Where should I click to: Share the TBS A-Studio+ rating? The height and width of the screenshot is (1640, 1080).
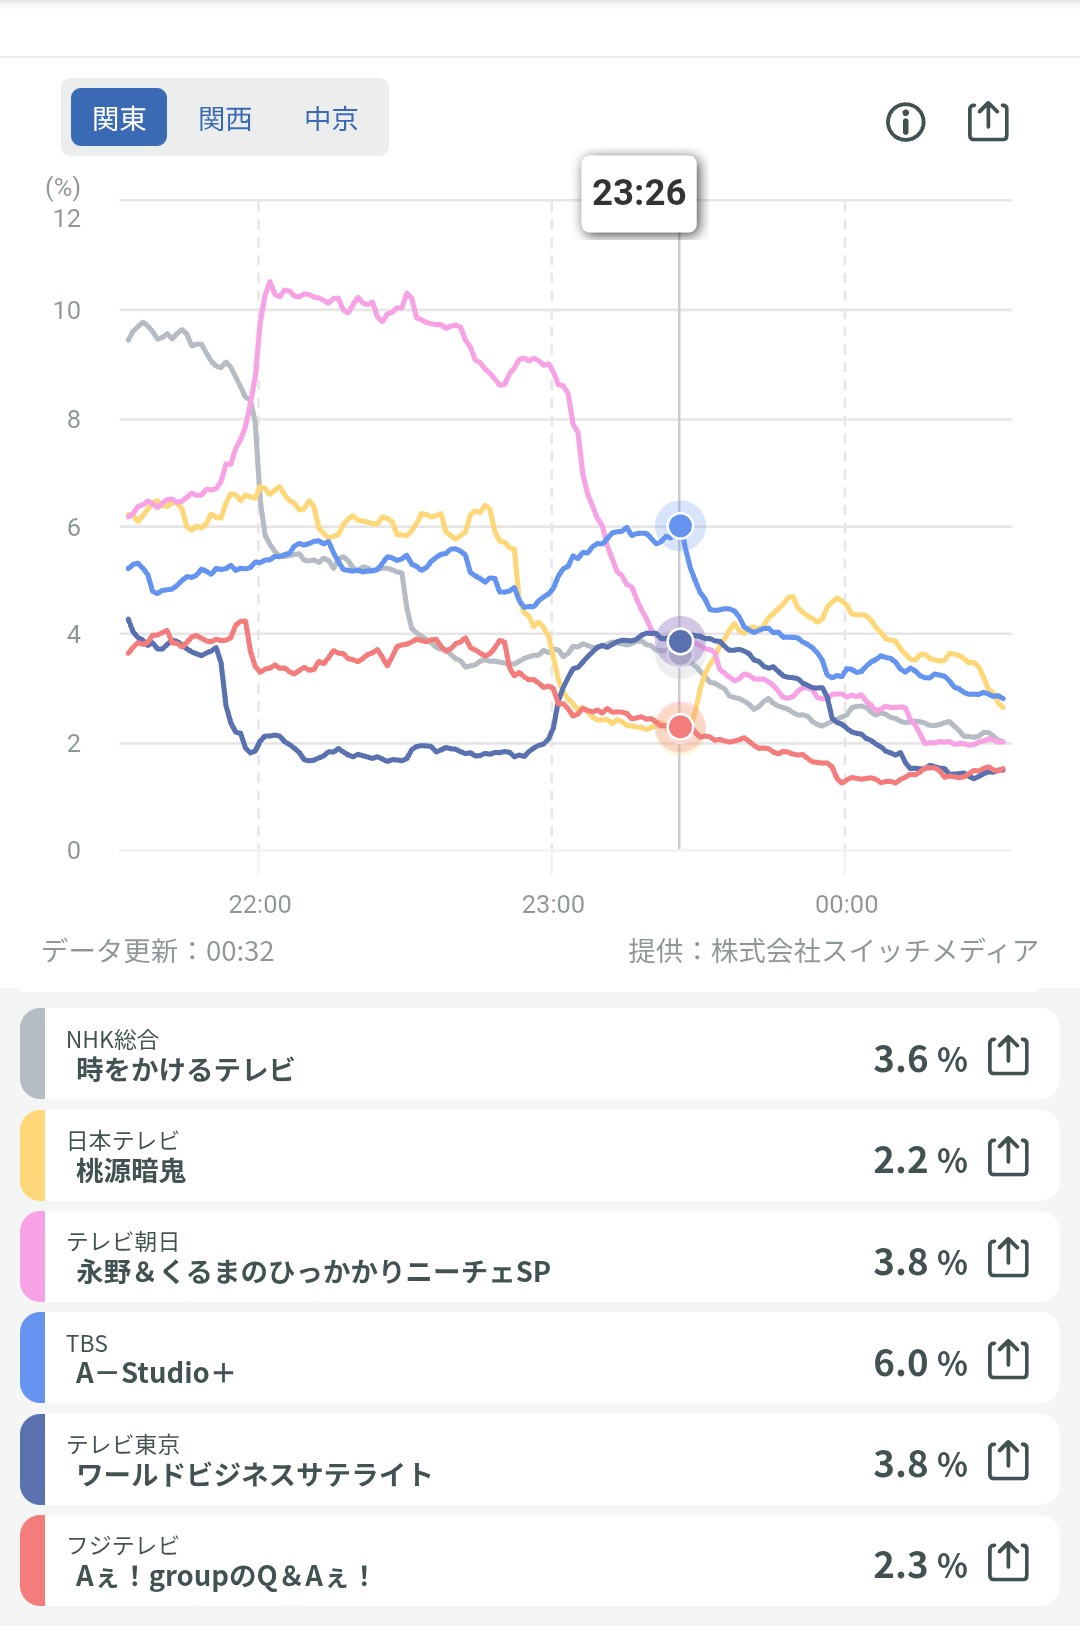pos(1008,1360)
